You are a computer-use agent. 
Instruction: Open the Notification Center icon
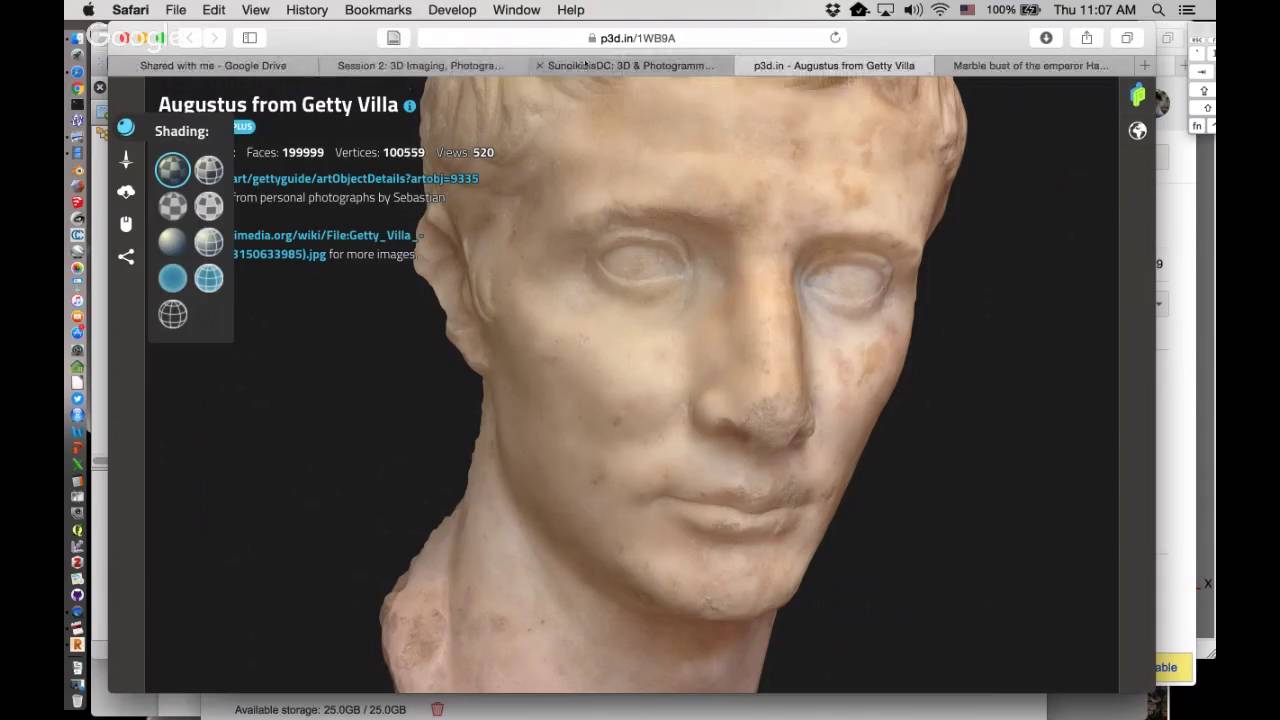(x=1187, y=10)
